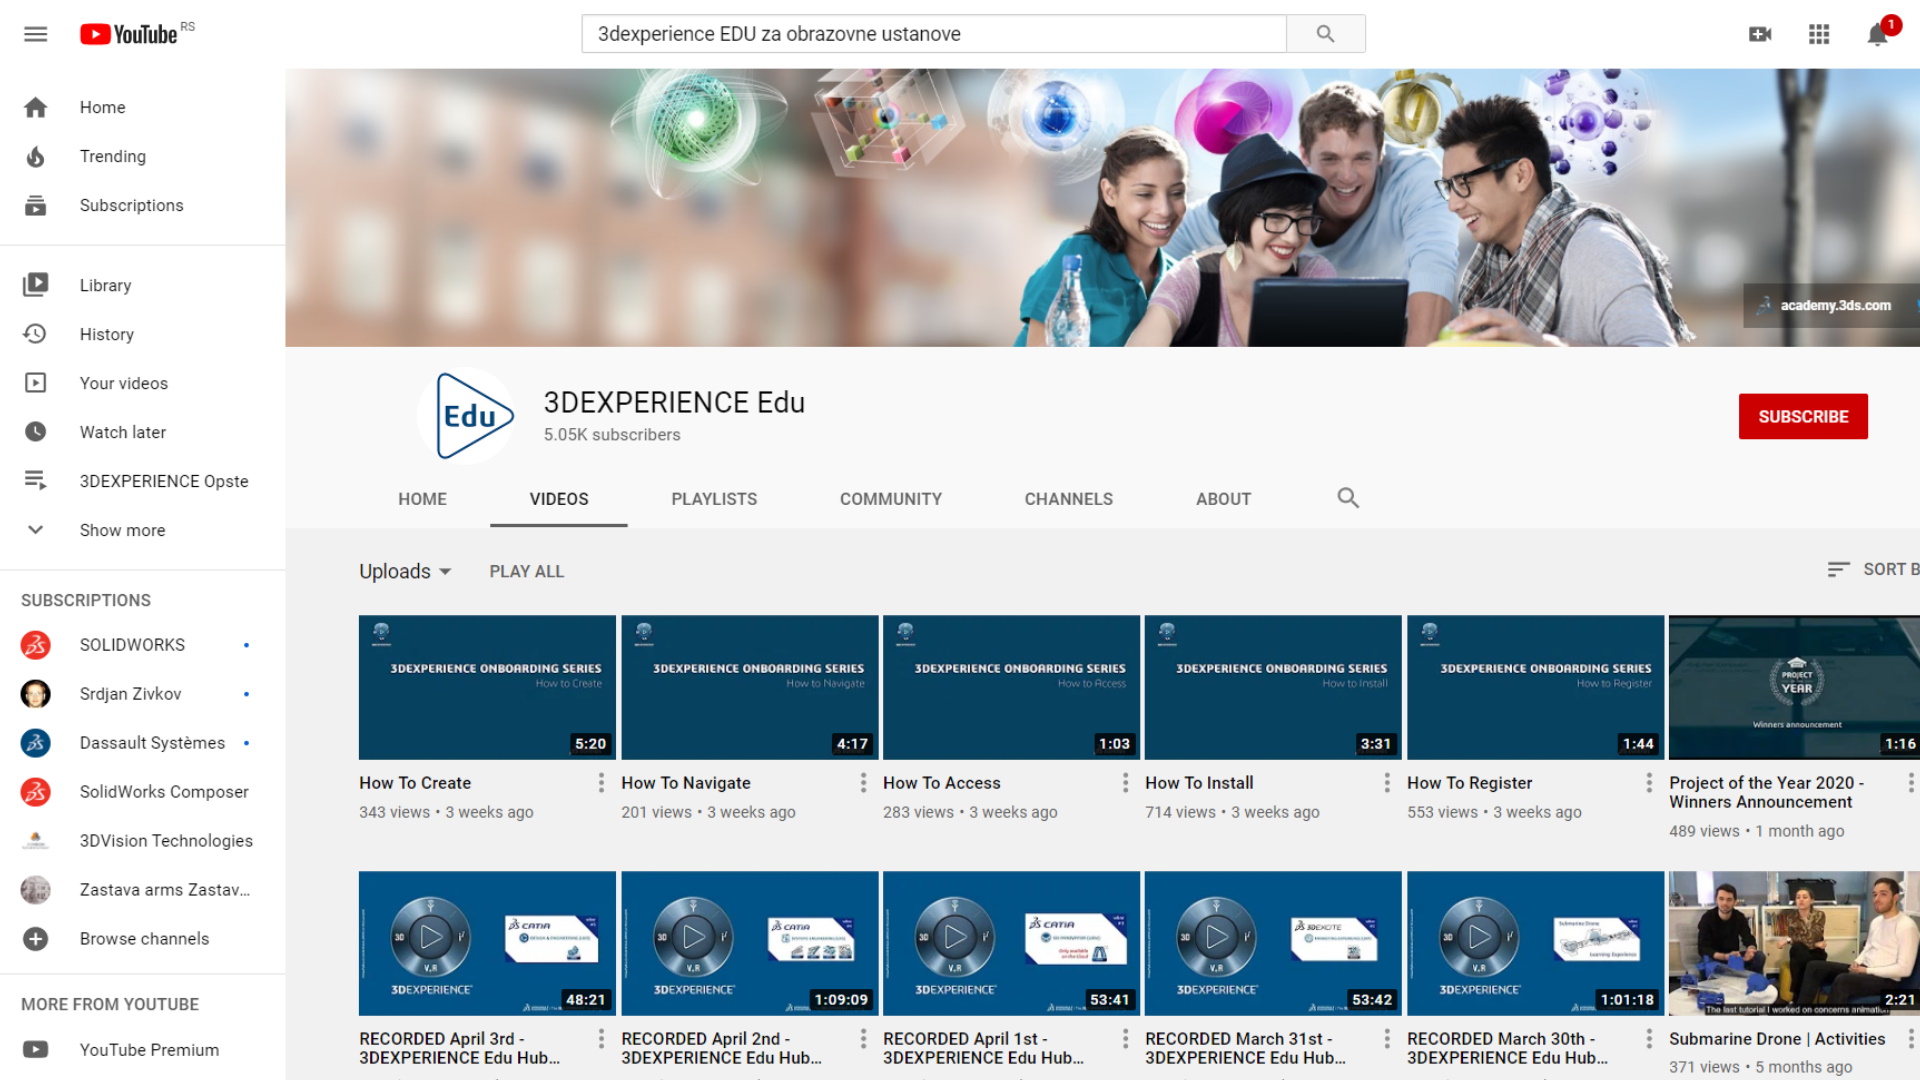Switch to the PLAYLISTS tab
The image size is (1920, 1080).
(x=714, y=499)
